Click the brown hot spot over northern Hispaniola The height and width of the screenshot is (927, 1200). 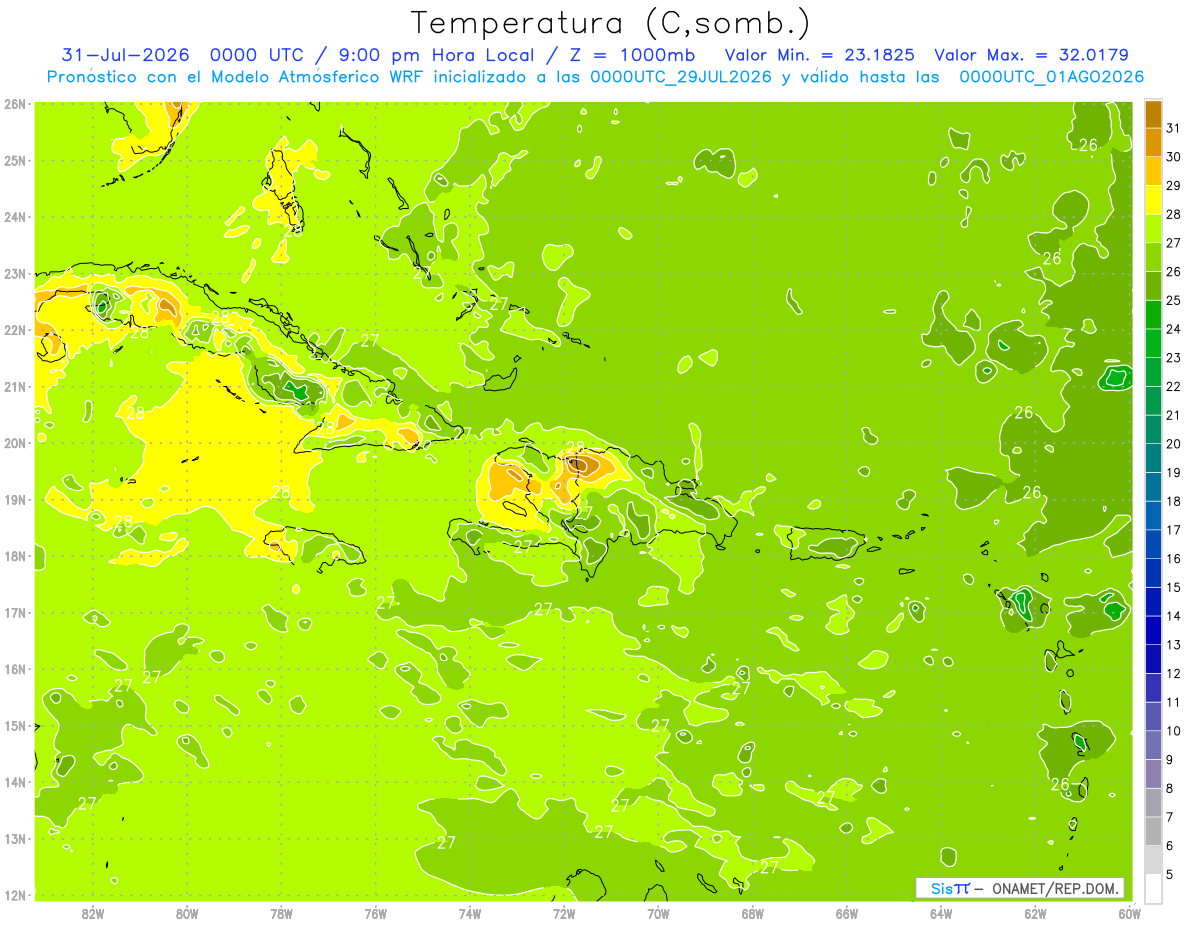(x=580, y=464)
